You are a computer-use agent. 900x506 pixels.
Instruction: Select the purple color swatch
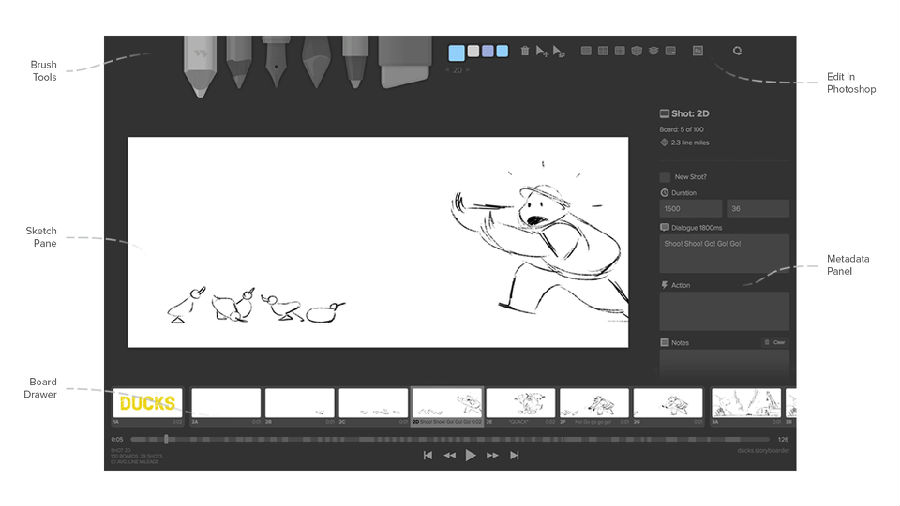(x=487, y=51)
